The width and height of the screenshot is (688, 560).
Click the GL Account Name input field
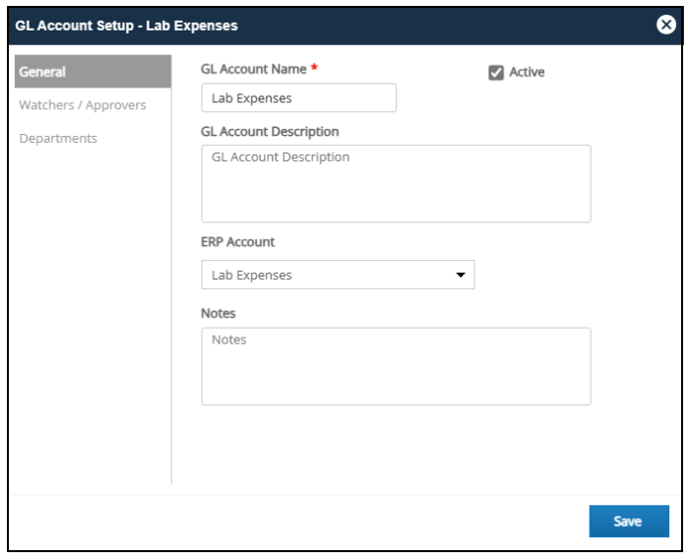click(299, 98)
